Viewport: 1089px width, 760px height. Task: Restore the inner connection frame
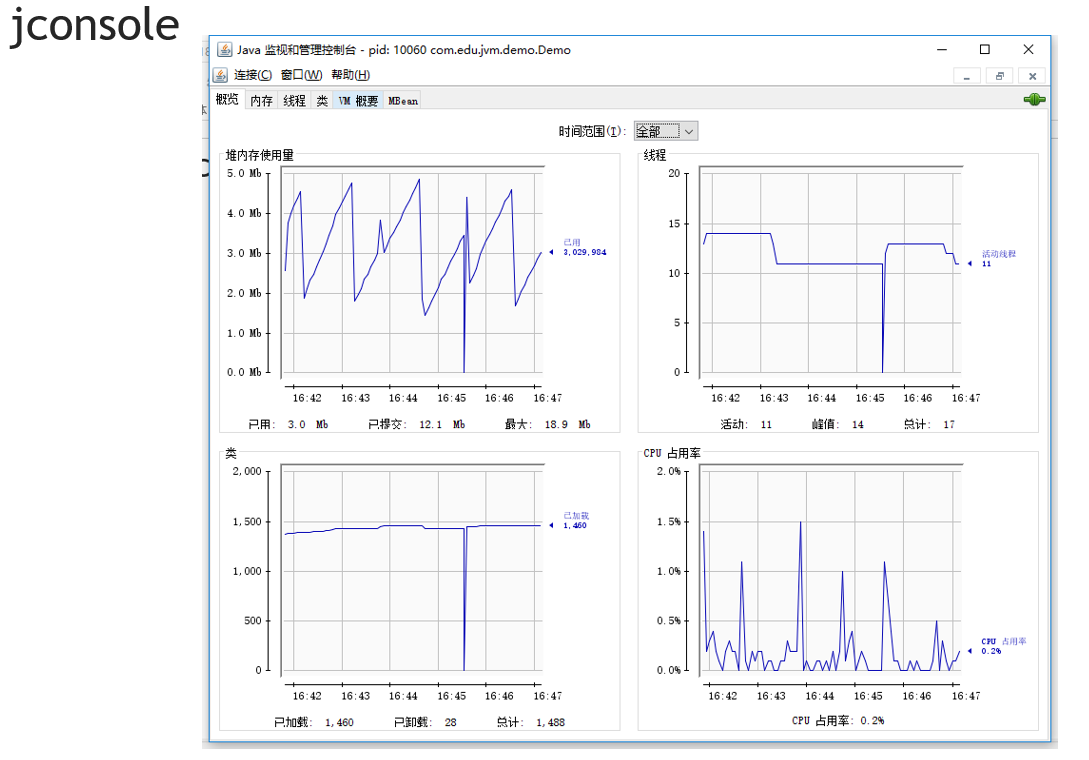pos(999,76)
